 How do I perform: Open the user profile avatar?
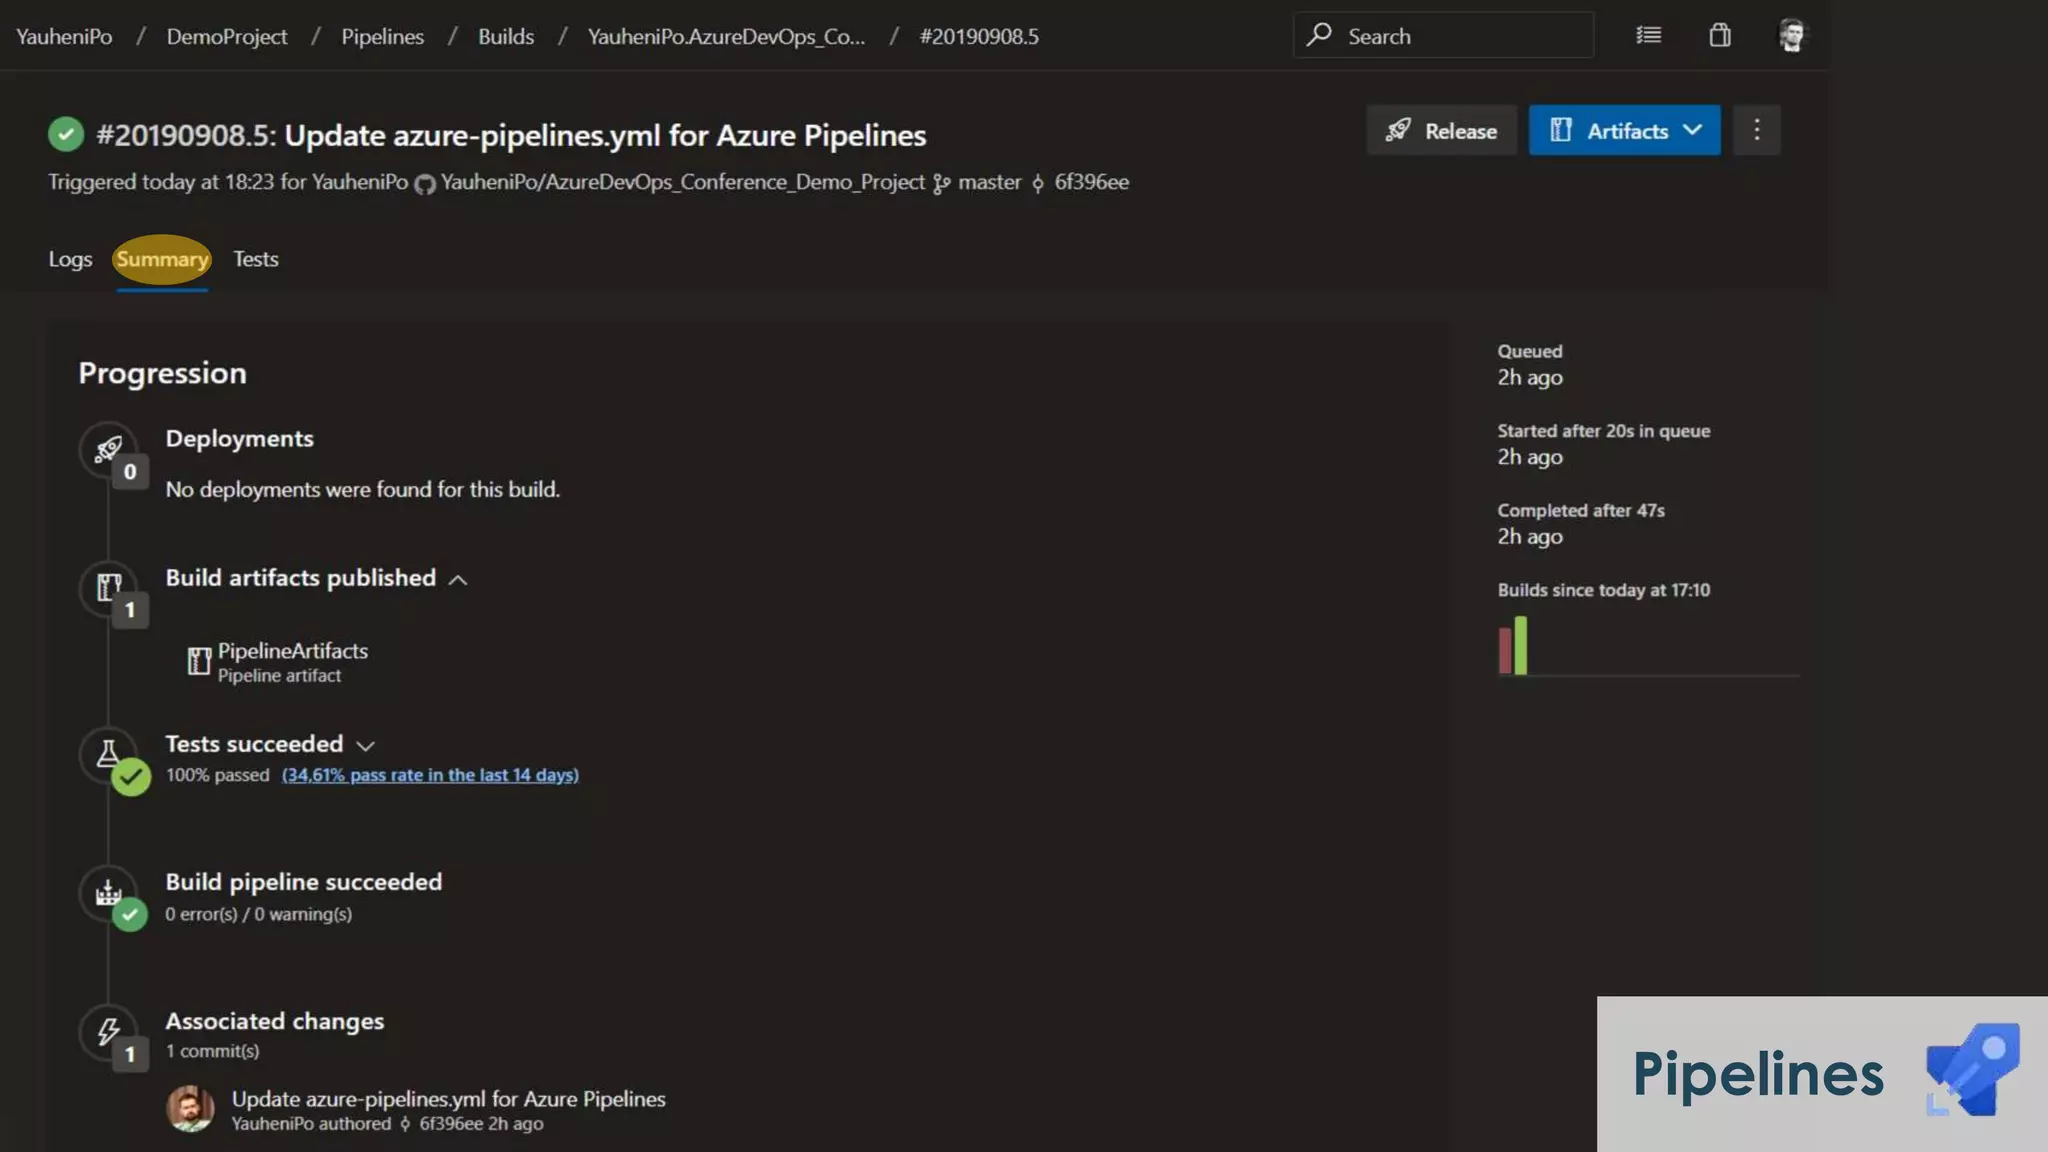(x=1791, y=36)
